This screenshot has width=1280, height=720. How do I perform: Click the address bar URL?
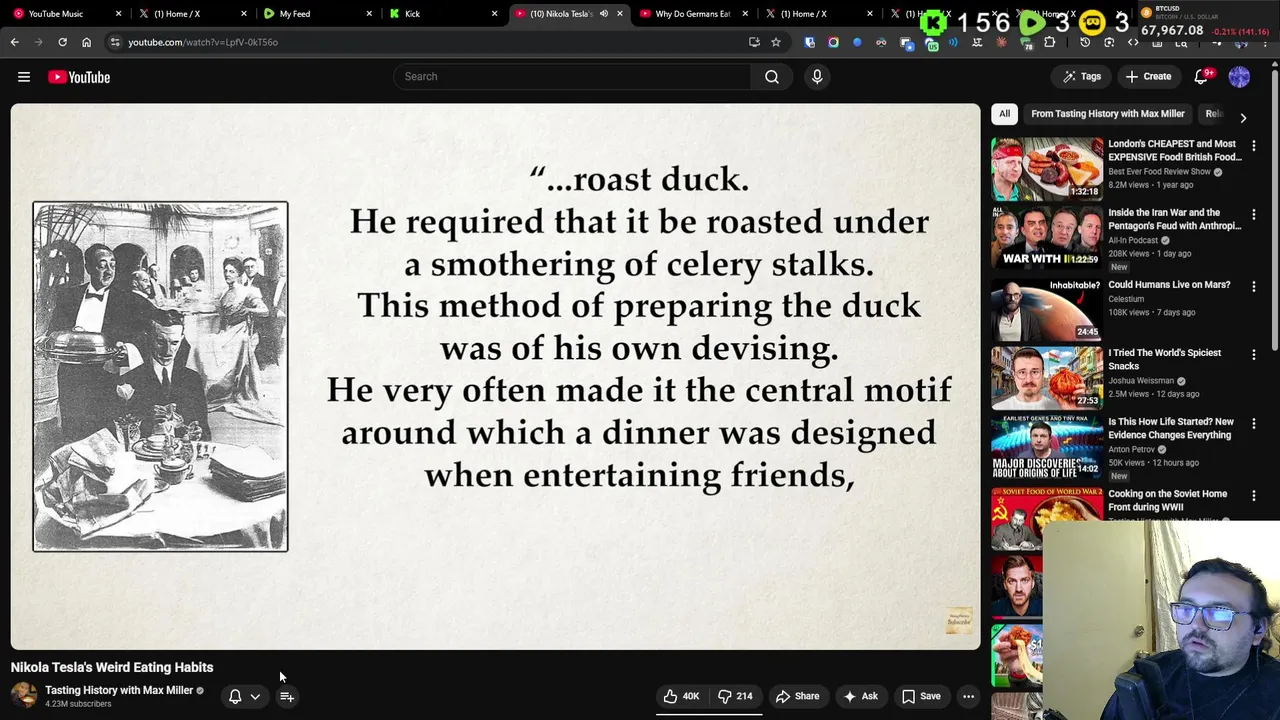(203, 42)
